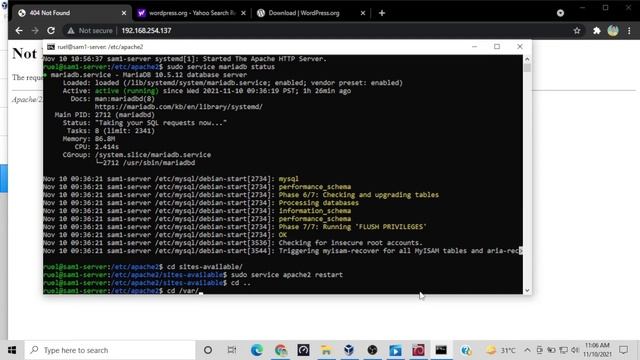Click the terminal window title icon
The image size is (640, 360).
(51, 47)
